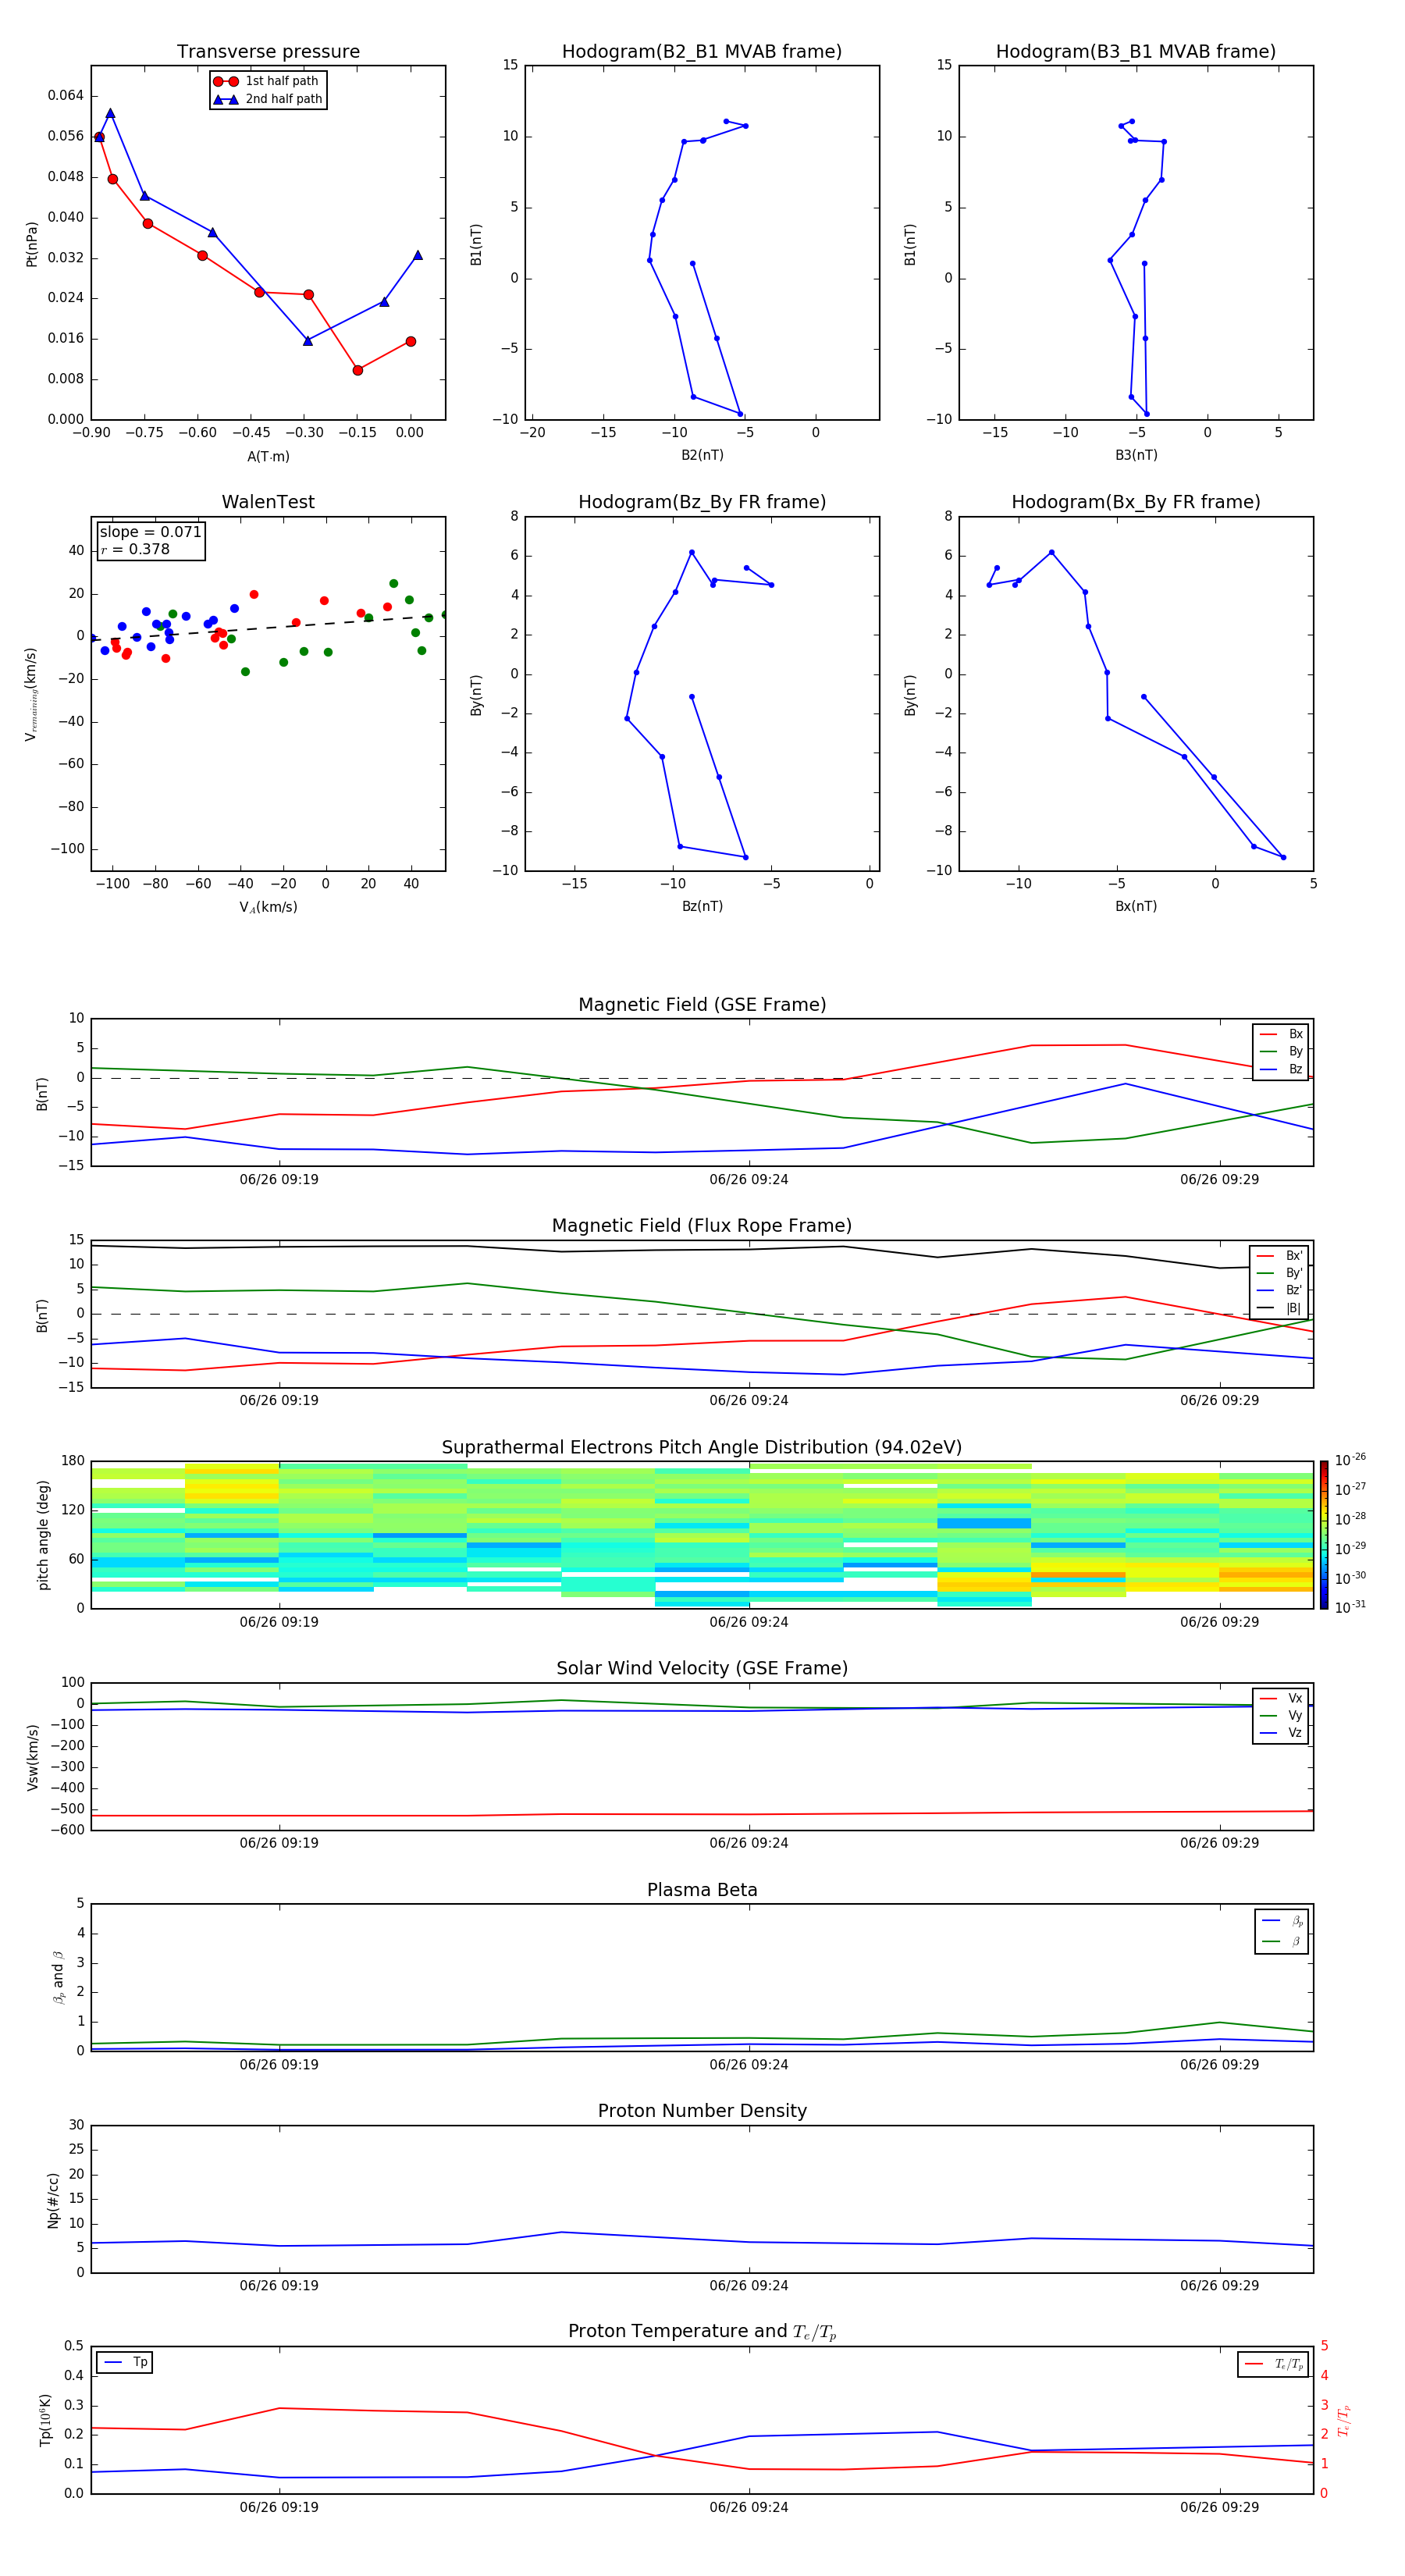
Task: Click the "Hodogram(B3_B1 MVAB frame)" title
Action: click(1136, 51)
